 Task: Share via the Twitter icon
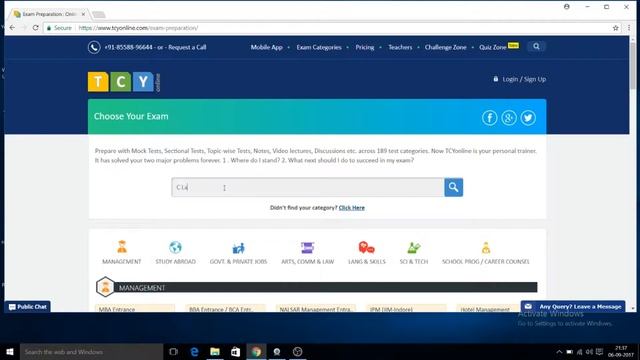click(x=528, y=118)
